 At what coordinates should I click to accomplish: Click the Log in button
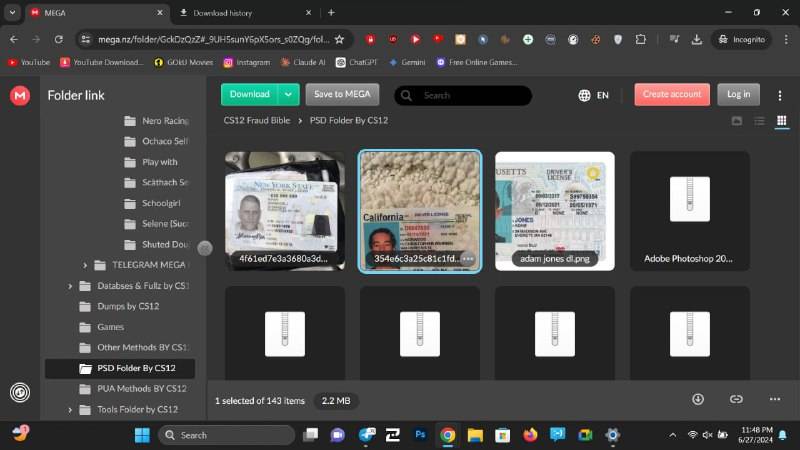coord(738,94)
